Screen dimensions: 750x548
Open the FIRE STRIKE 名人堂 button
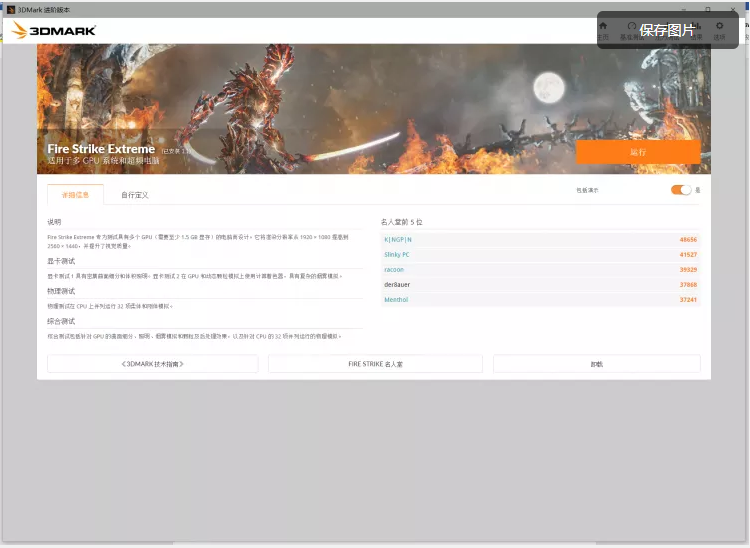[375, 364]
